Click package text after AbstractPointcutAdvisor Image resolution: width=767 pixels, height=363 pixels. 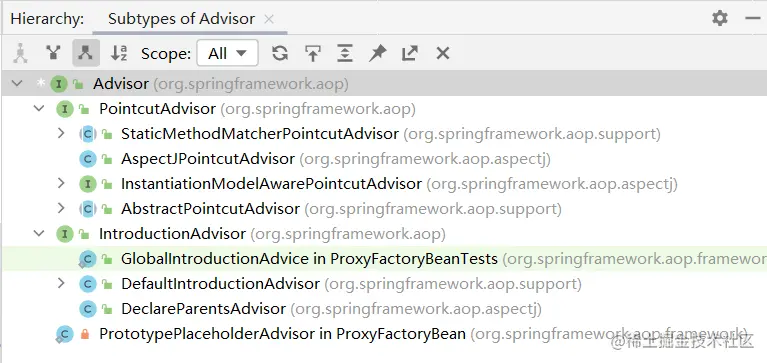tap(433, 209)
